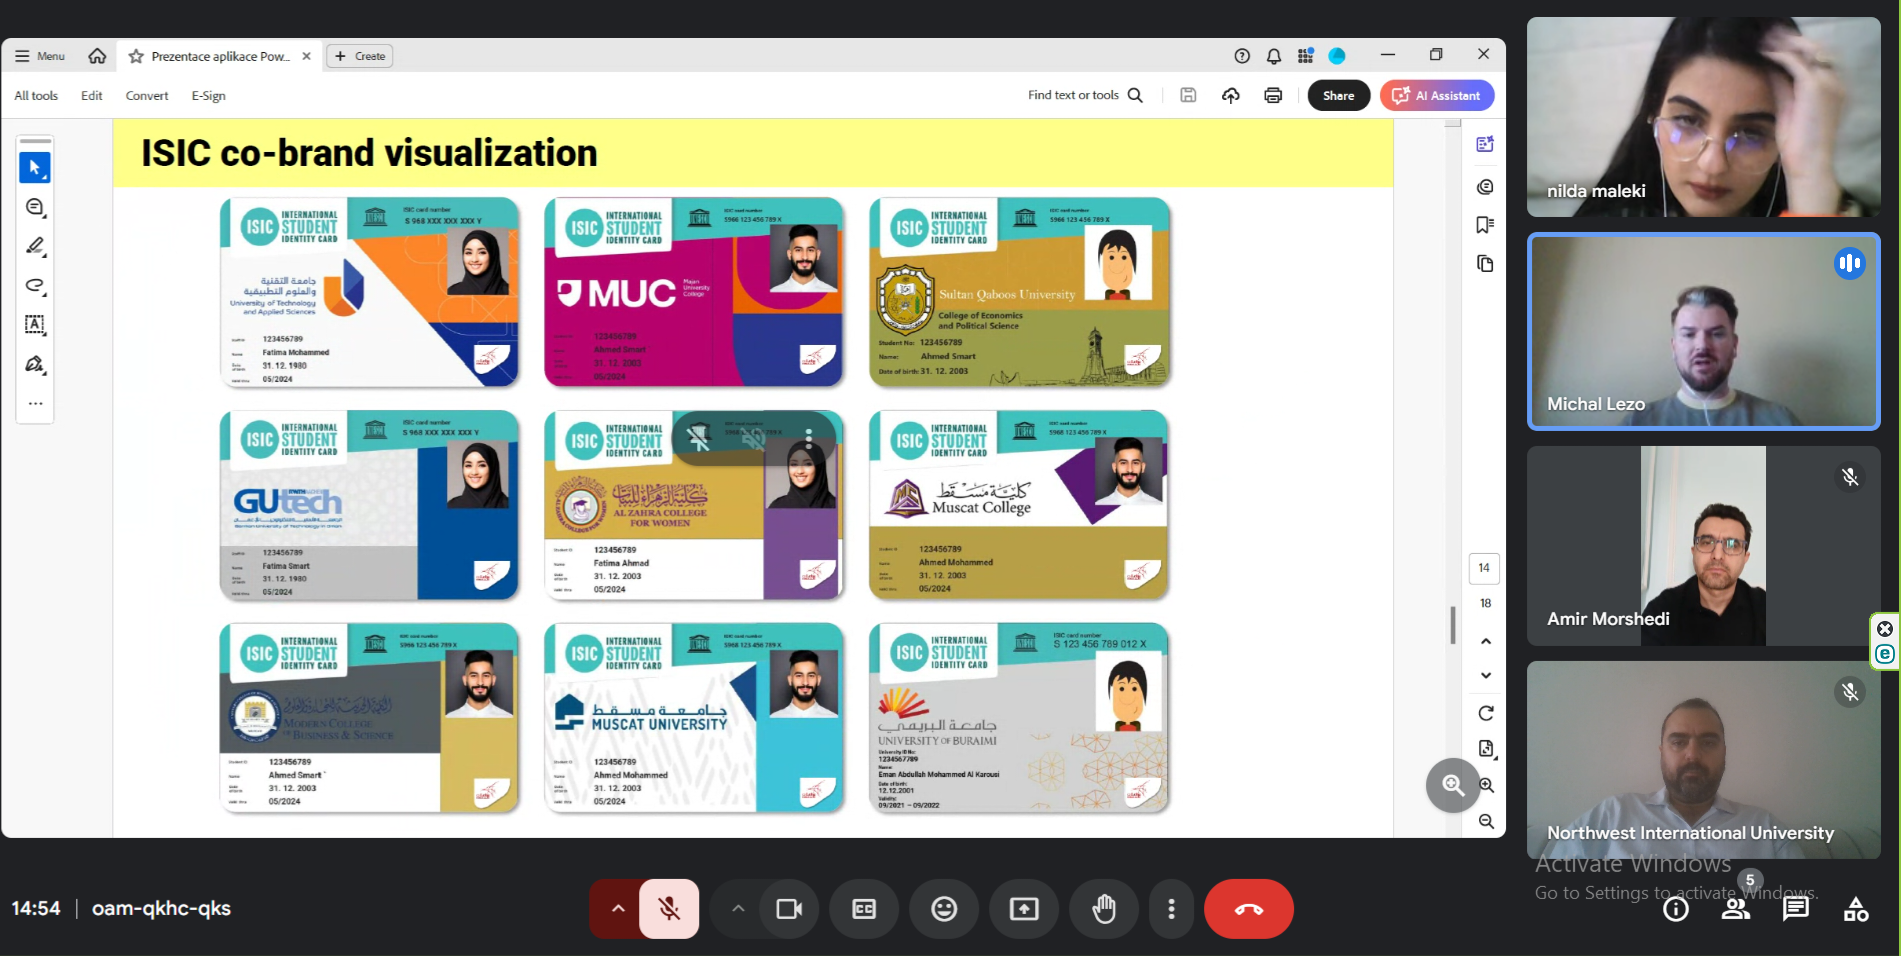
Task: Click the Share button
Action: [1339, 95]
